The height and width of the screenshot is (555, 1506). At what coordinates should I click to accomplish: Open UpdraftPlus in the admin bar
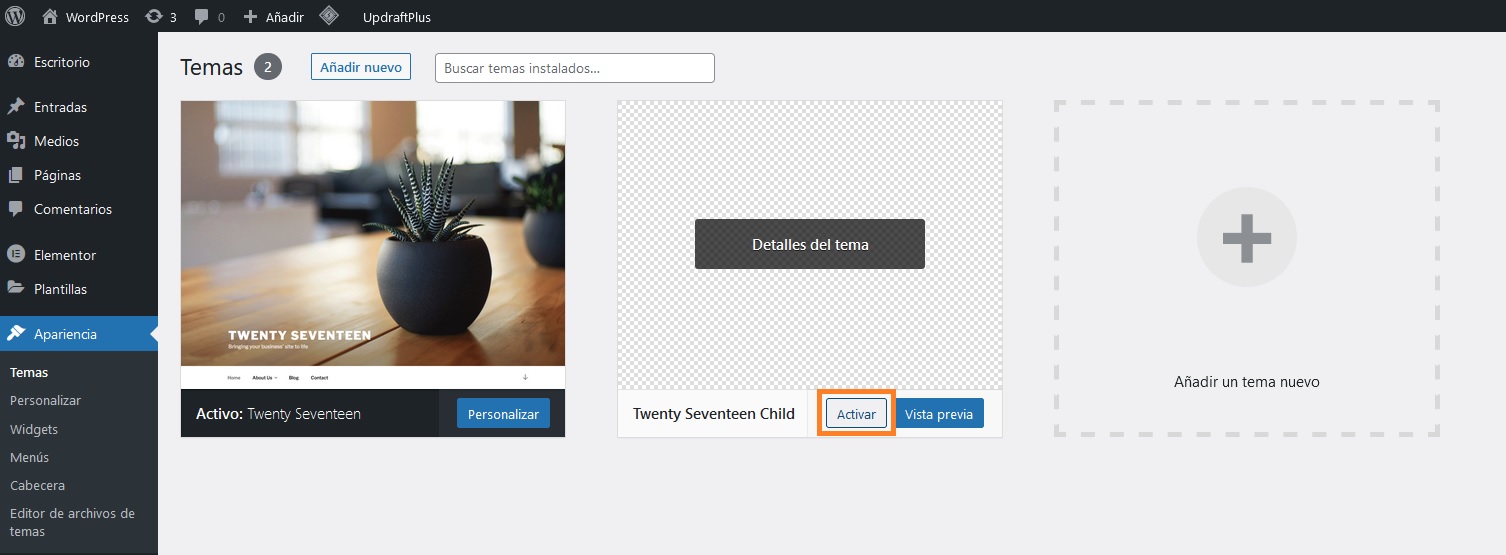click(396, 17)
